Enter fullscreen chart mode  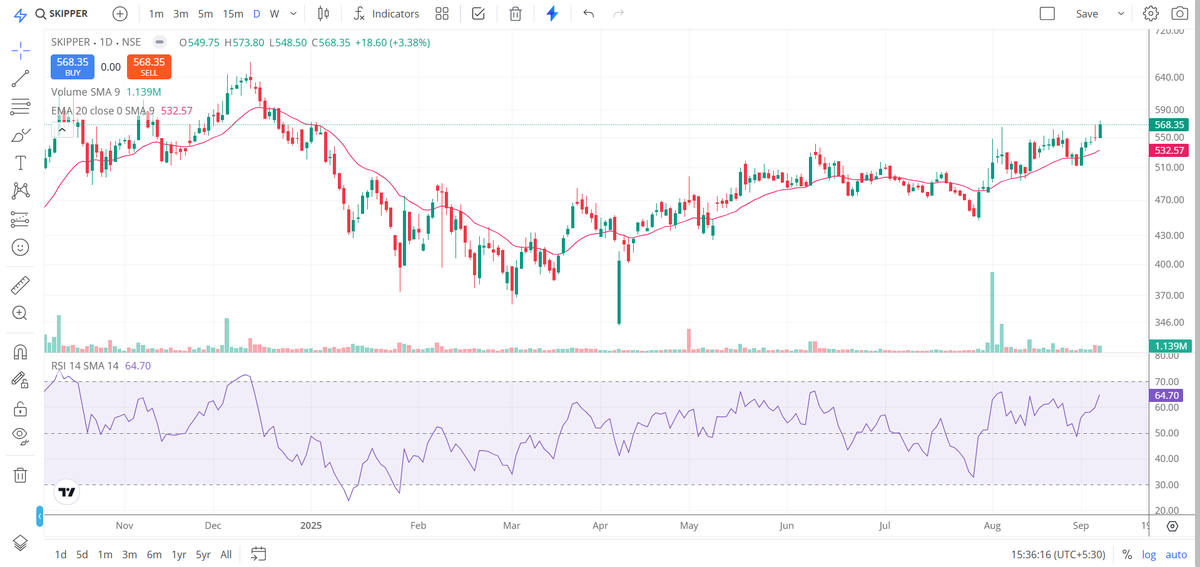click(x=1047, y=14)
